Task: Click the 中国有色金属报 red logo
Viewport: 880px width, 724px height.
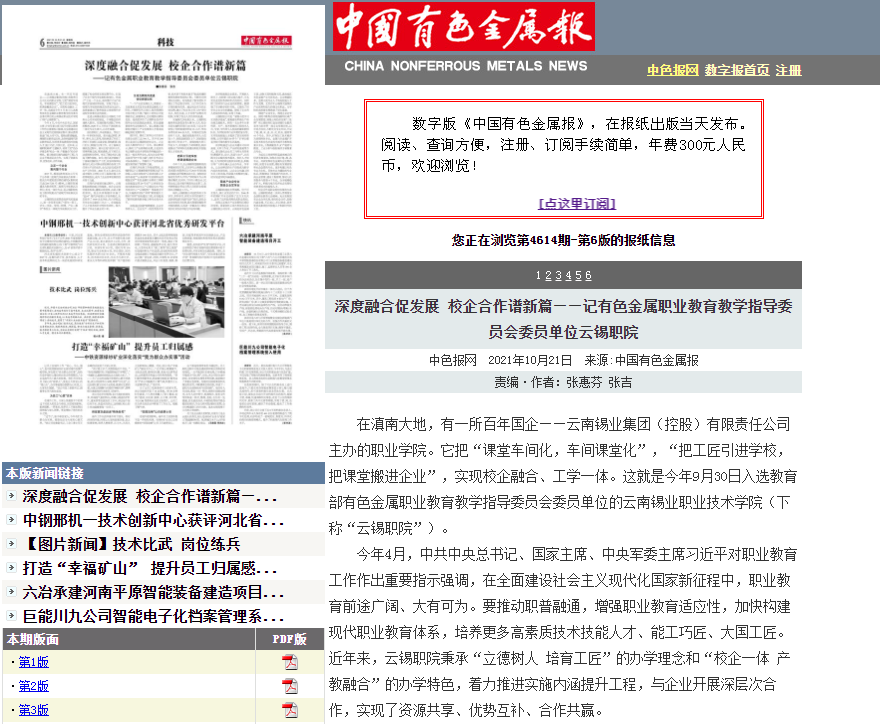Action: [464, 27]
